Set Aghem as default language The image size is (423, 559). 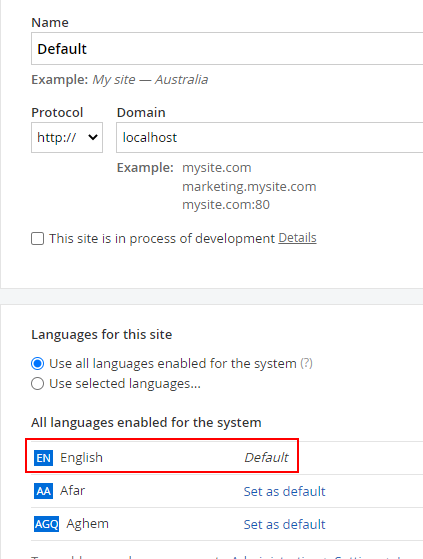(x=284, y=524)
